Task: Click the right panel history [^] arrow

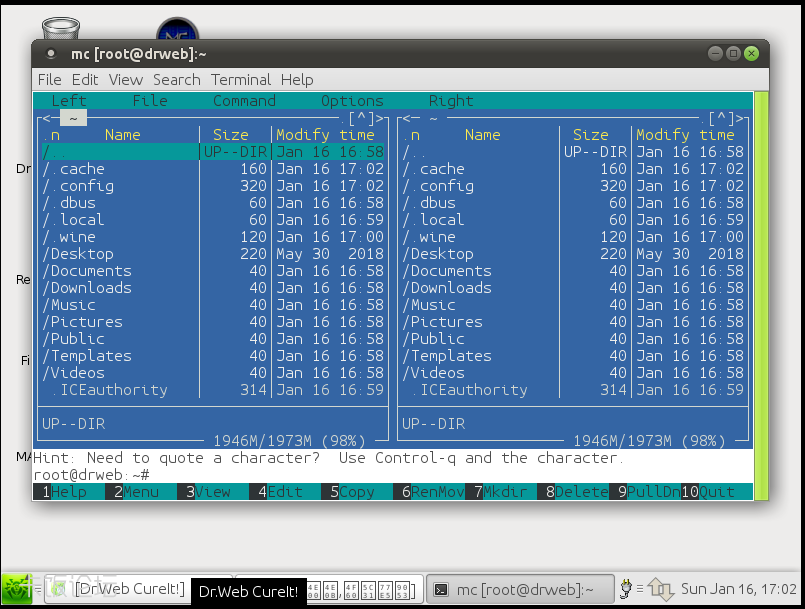Action: pyautogui.click(x=720, y=118)
